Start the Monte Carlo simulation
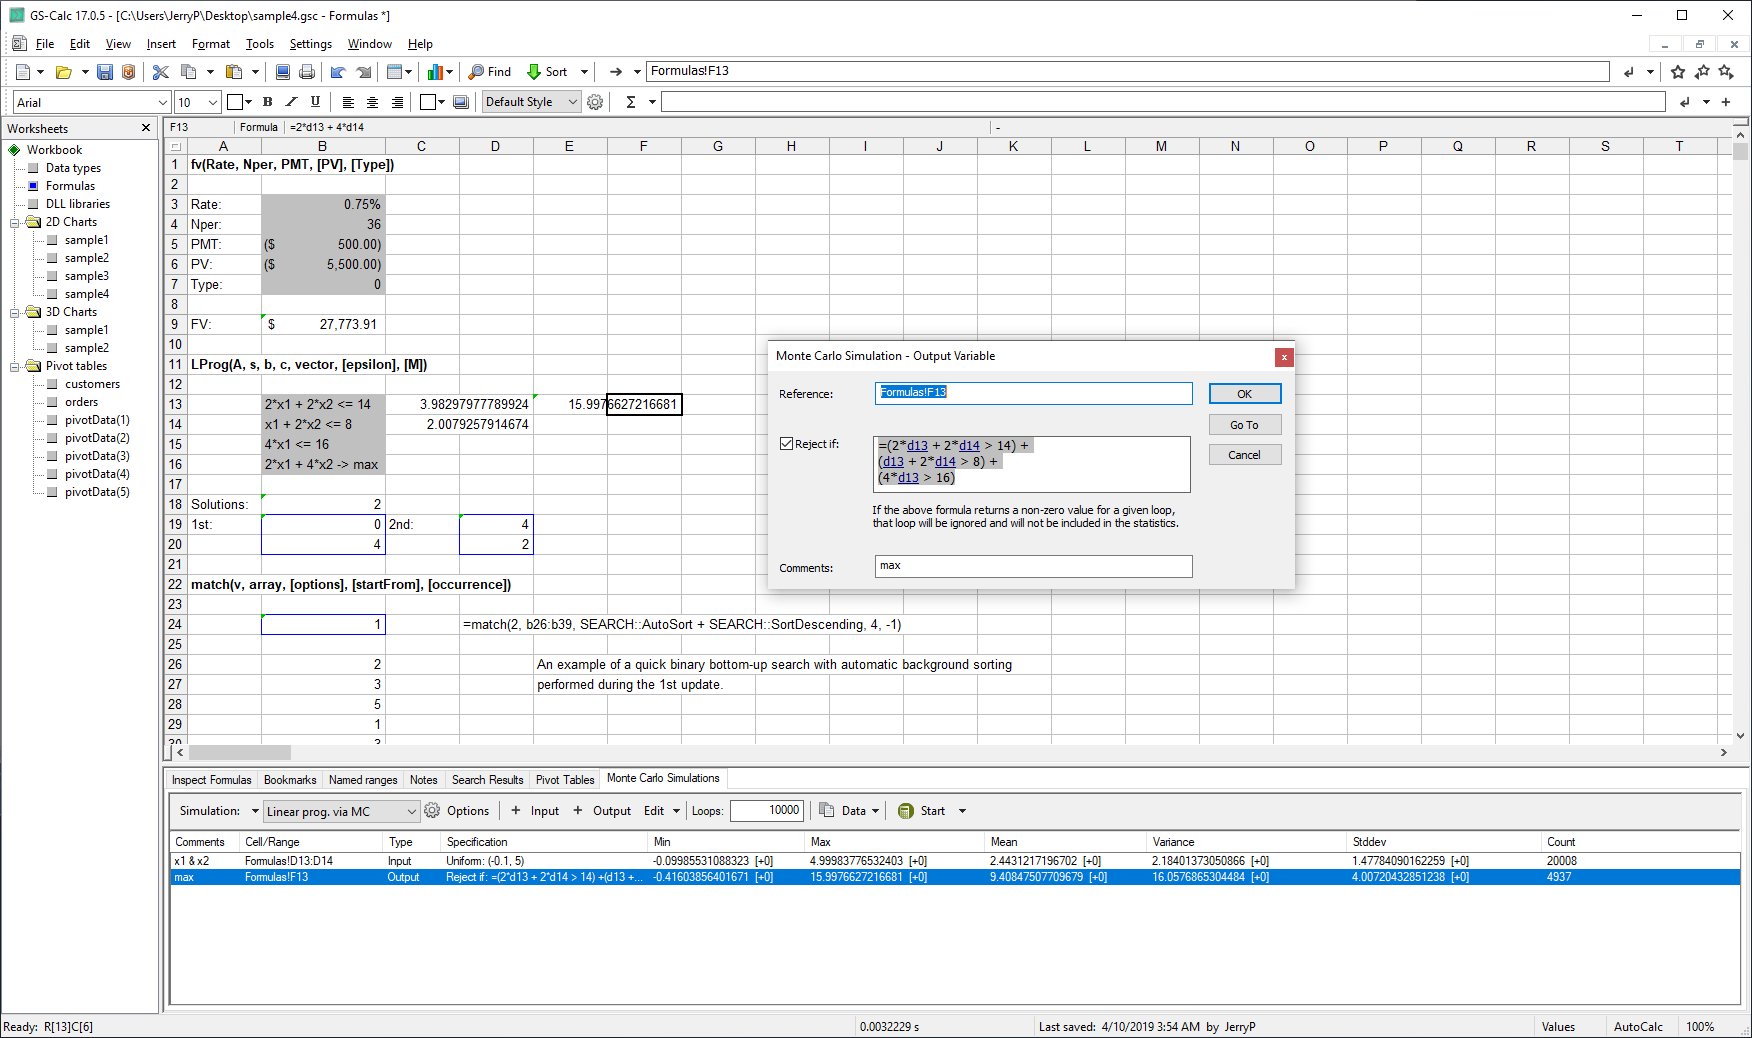 pos(921,811)
